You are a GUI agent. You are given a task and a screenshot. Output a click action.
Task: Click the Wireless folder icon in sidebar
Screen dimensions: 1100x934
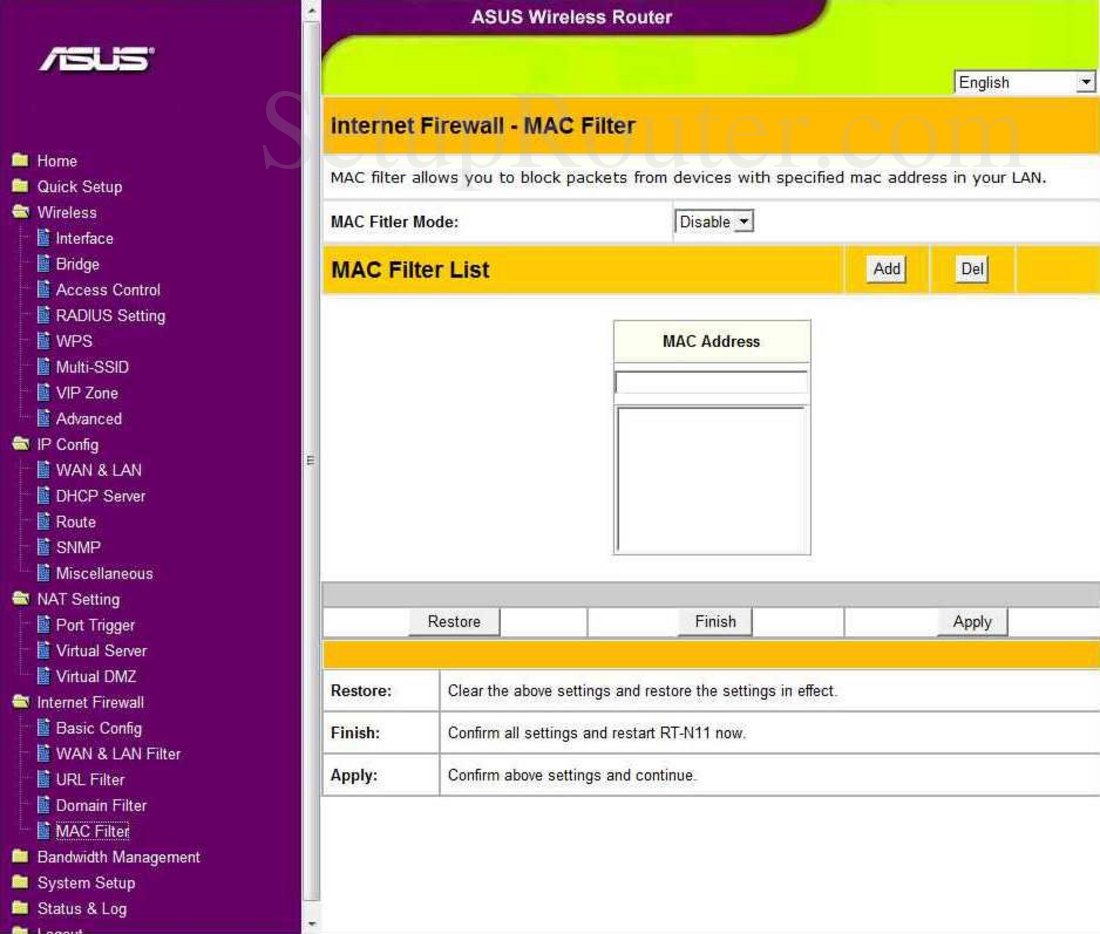[x=22, y=212]
